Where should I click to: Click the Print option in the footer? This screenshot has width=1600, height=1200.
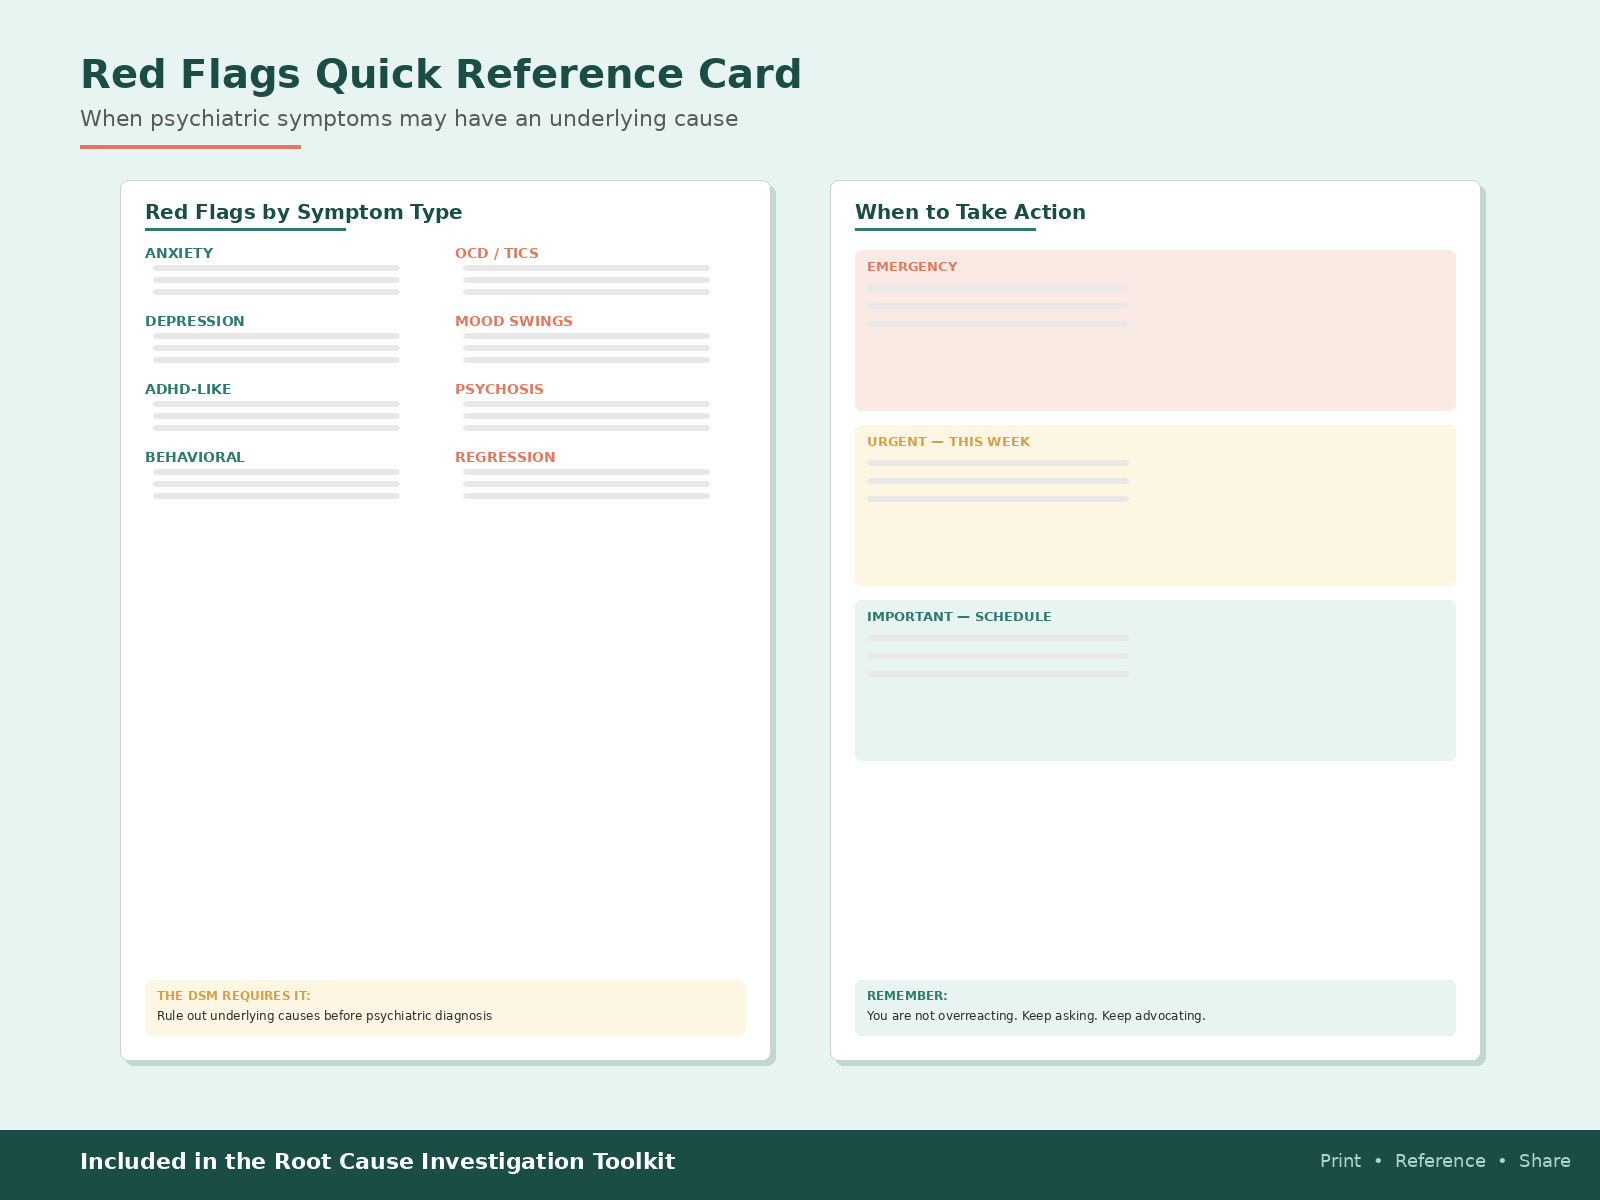(x=1340, y=1161)
